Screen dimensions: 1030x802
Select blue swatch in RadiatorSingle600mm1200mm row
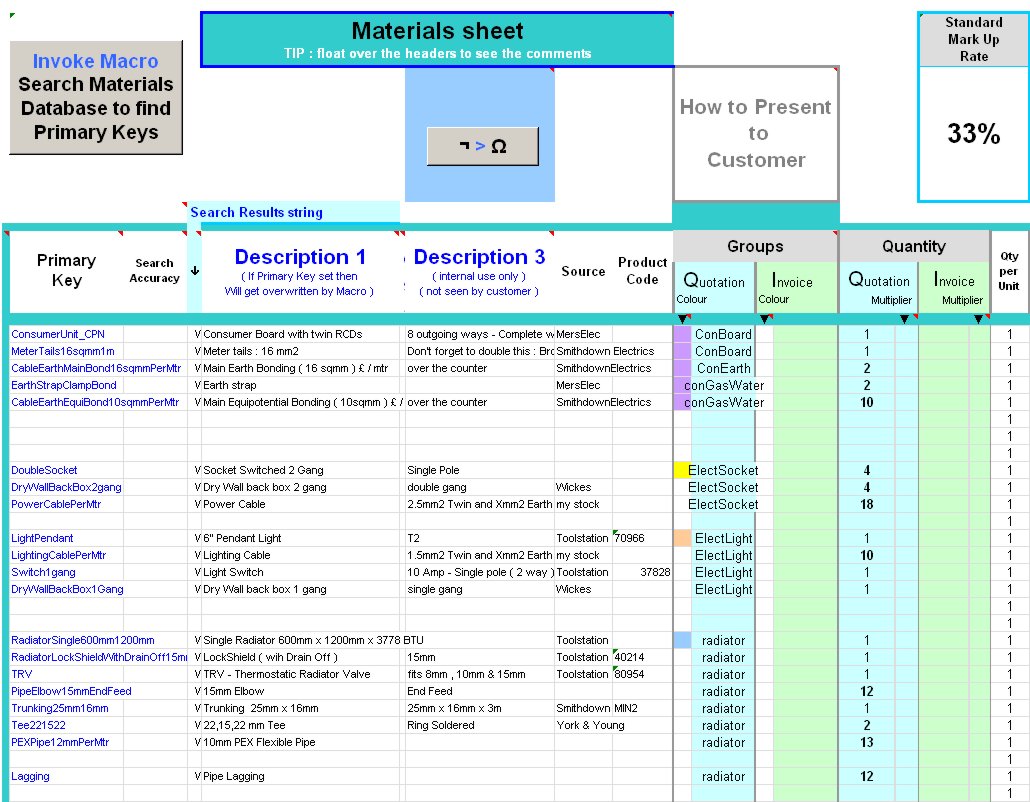(682, 640)
